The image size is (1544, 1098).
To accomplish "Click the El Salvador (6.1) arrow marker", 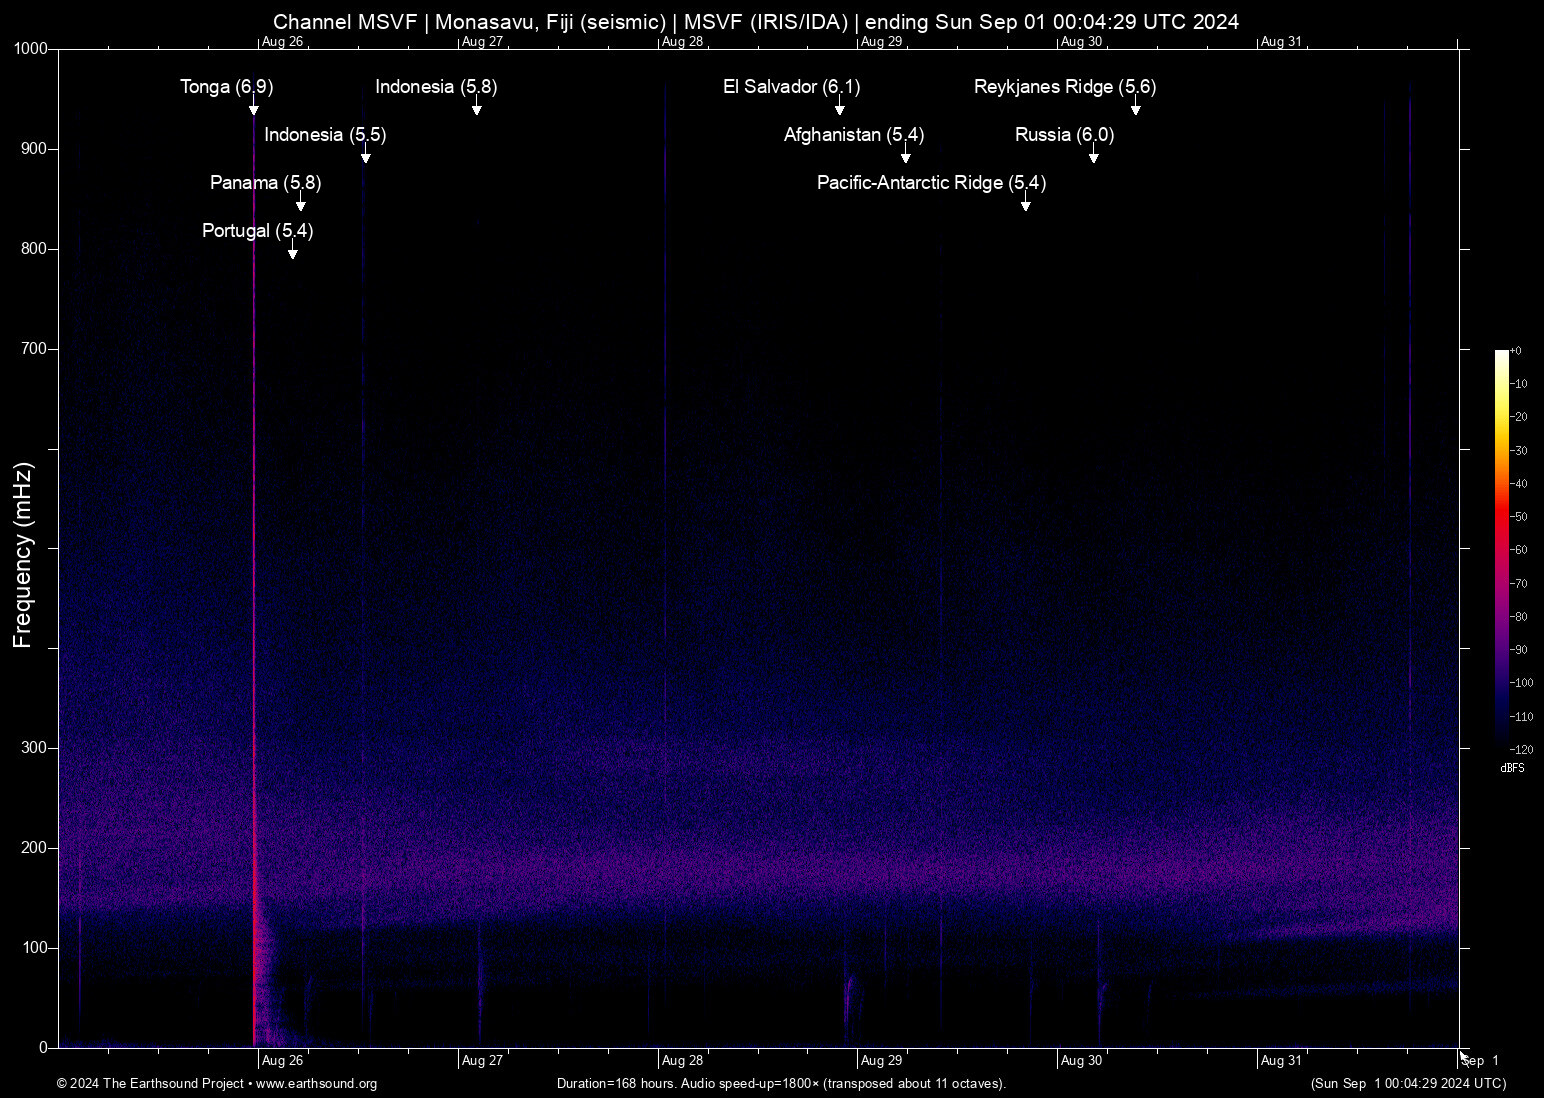I will (838, 108).
